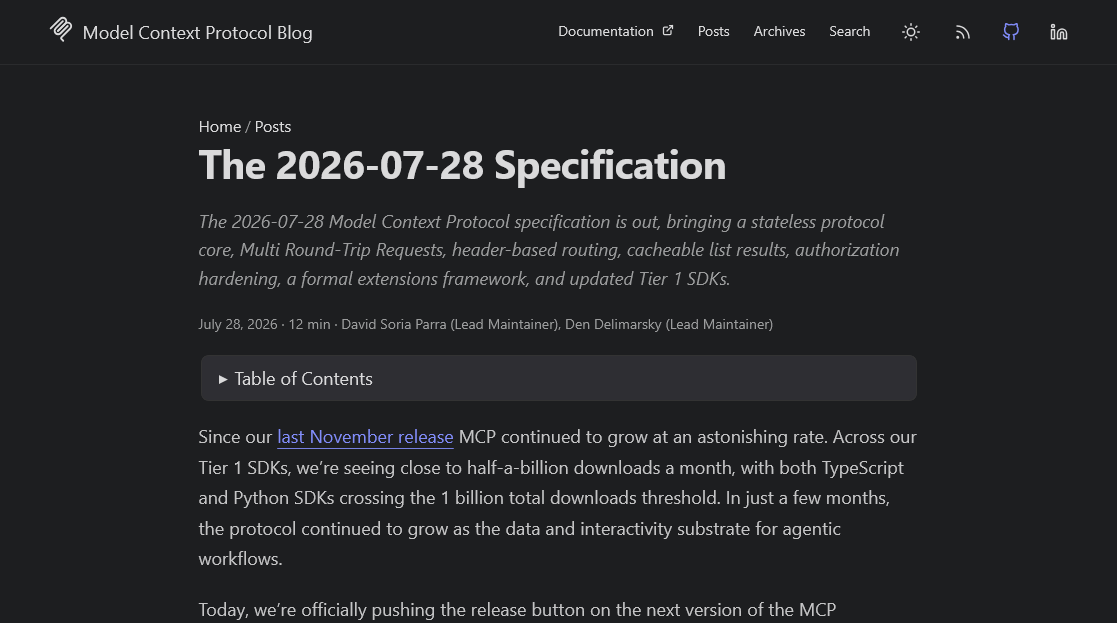Click the Posts breadcrumb link
Screen dimensions: 1117x623
273,127
